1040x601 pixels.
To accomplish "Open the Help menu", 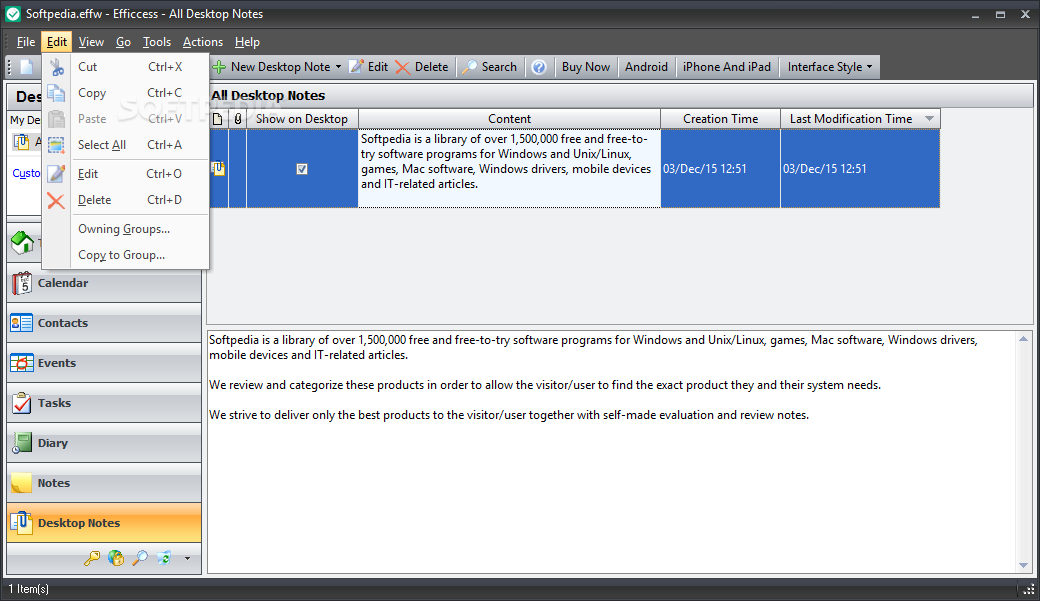I will [x=247, y=42].
